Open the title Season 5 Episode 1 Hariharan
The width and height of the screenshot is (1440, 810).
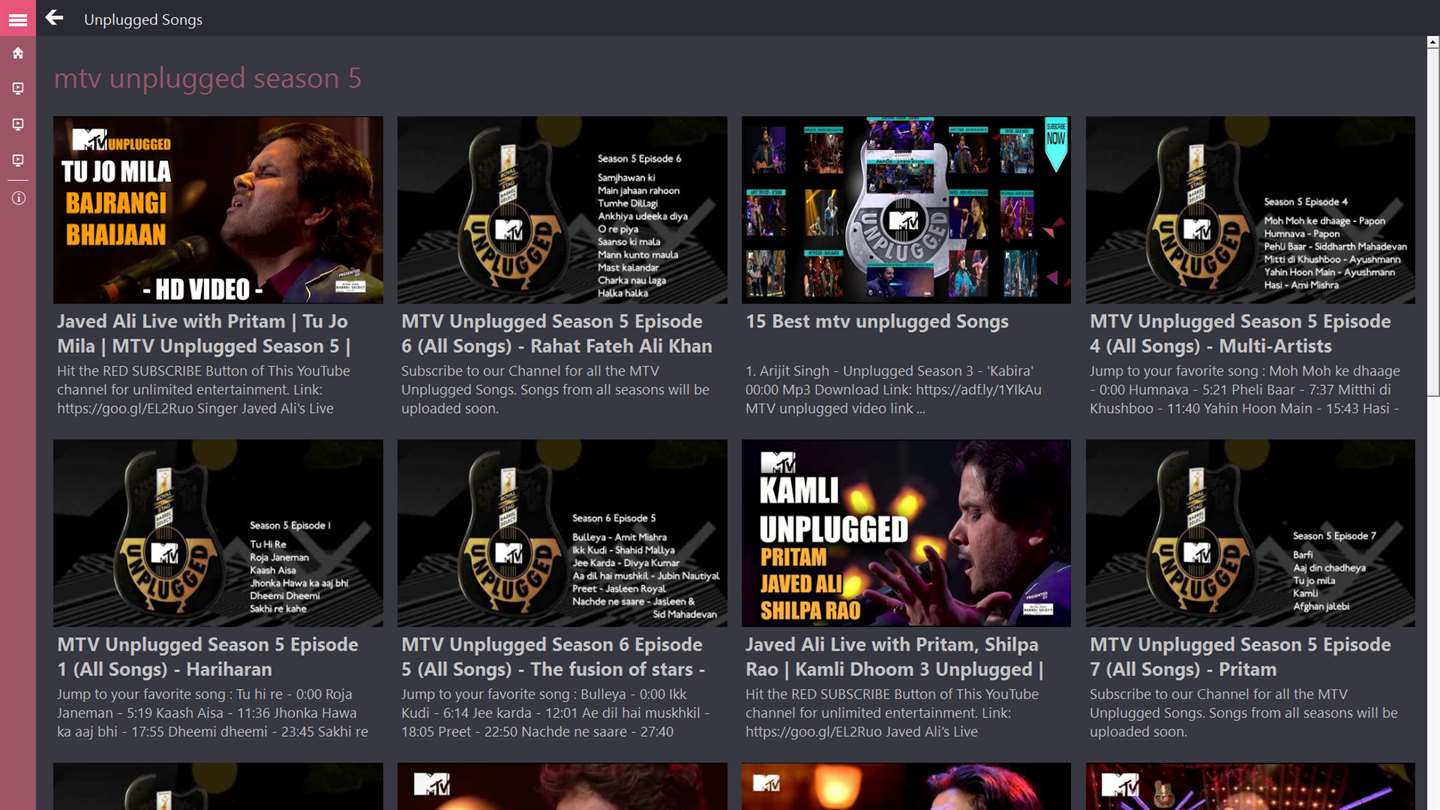click(x=208, y=657)
